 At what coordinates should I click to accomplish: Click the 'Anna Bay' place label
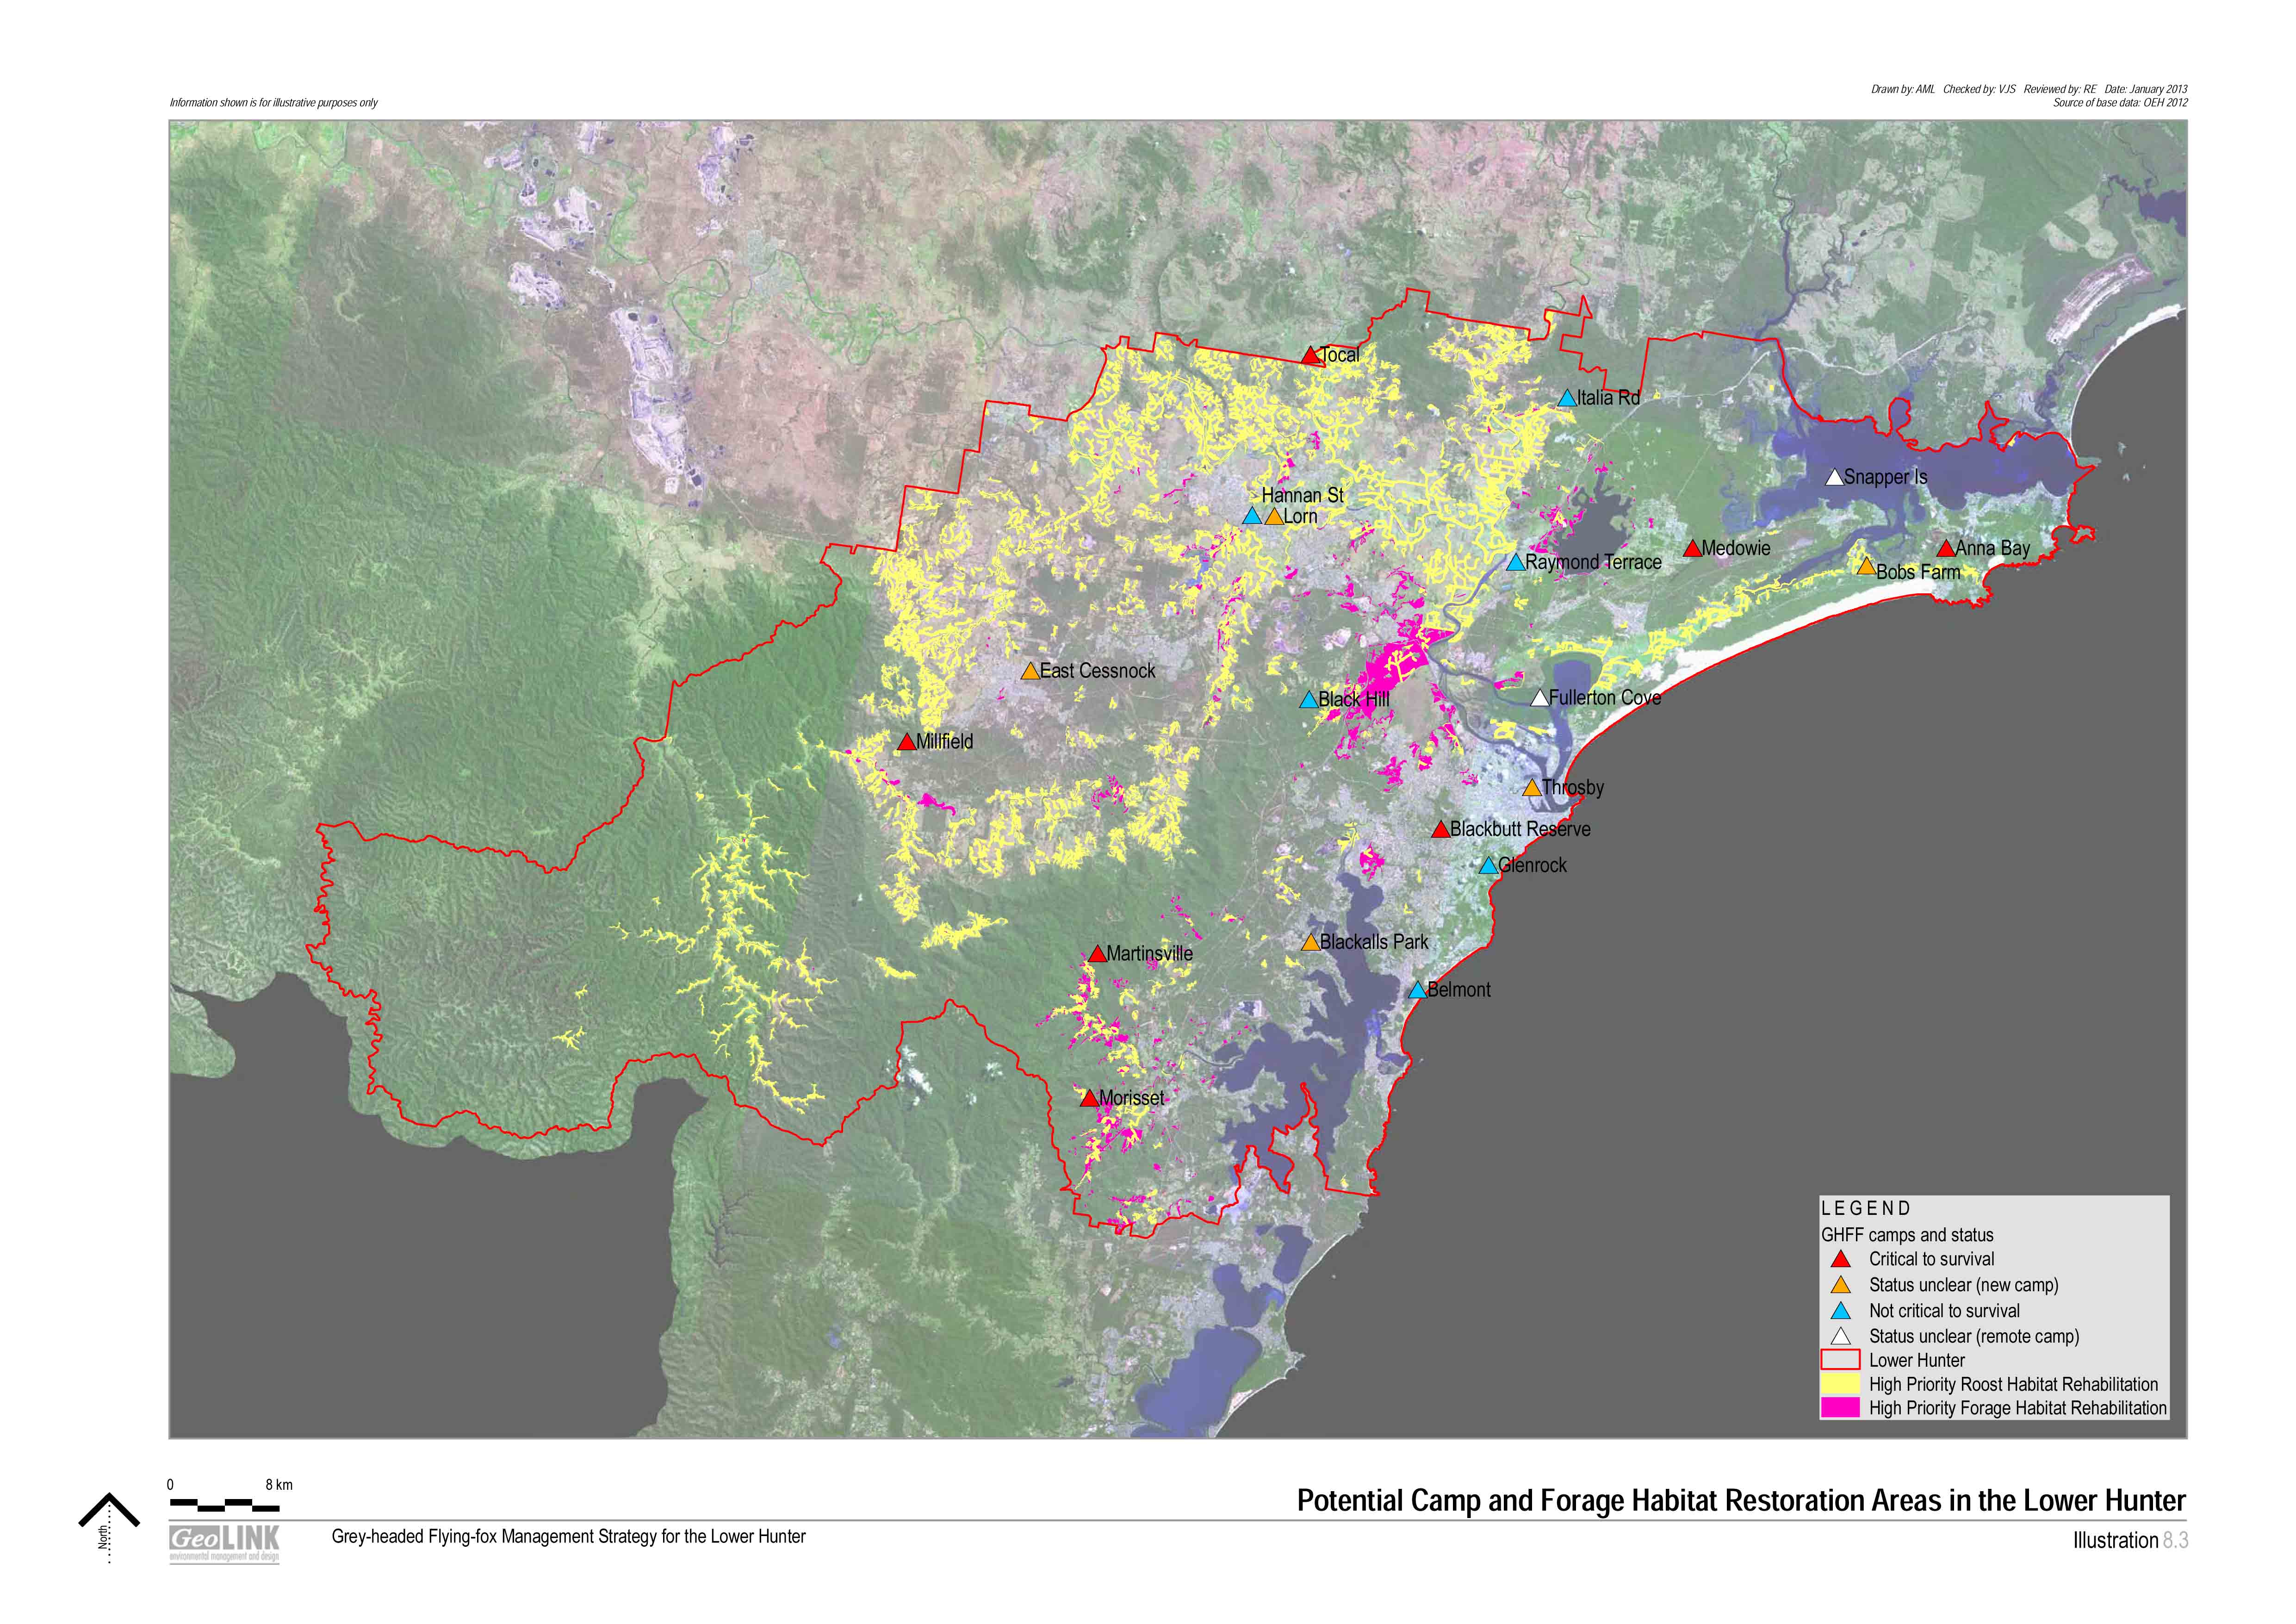1992,548
